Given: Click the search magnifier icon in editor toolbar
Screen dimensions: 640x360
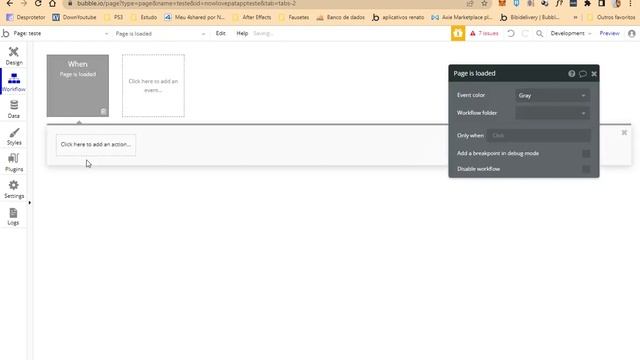Looking at the screenshot, I should (x=540, y=33).
